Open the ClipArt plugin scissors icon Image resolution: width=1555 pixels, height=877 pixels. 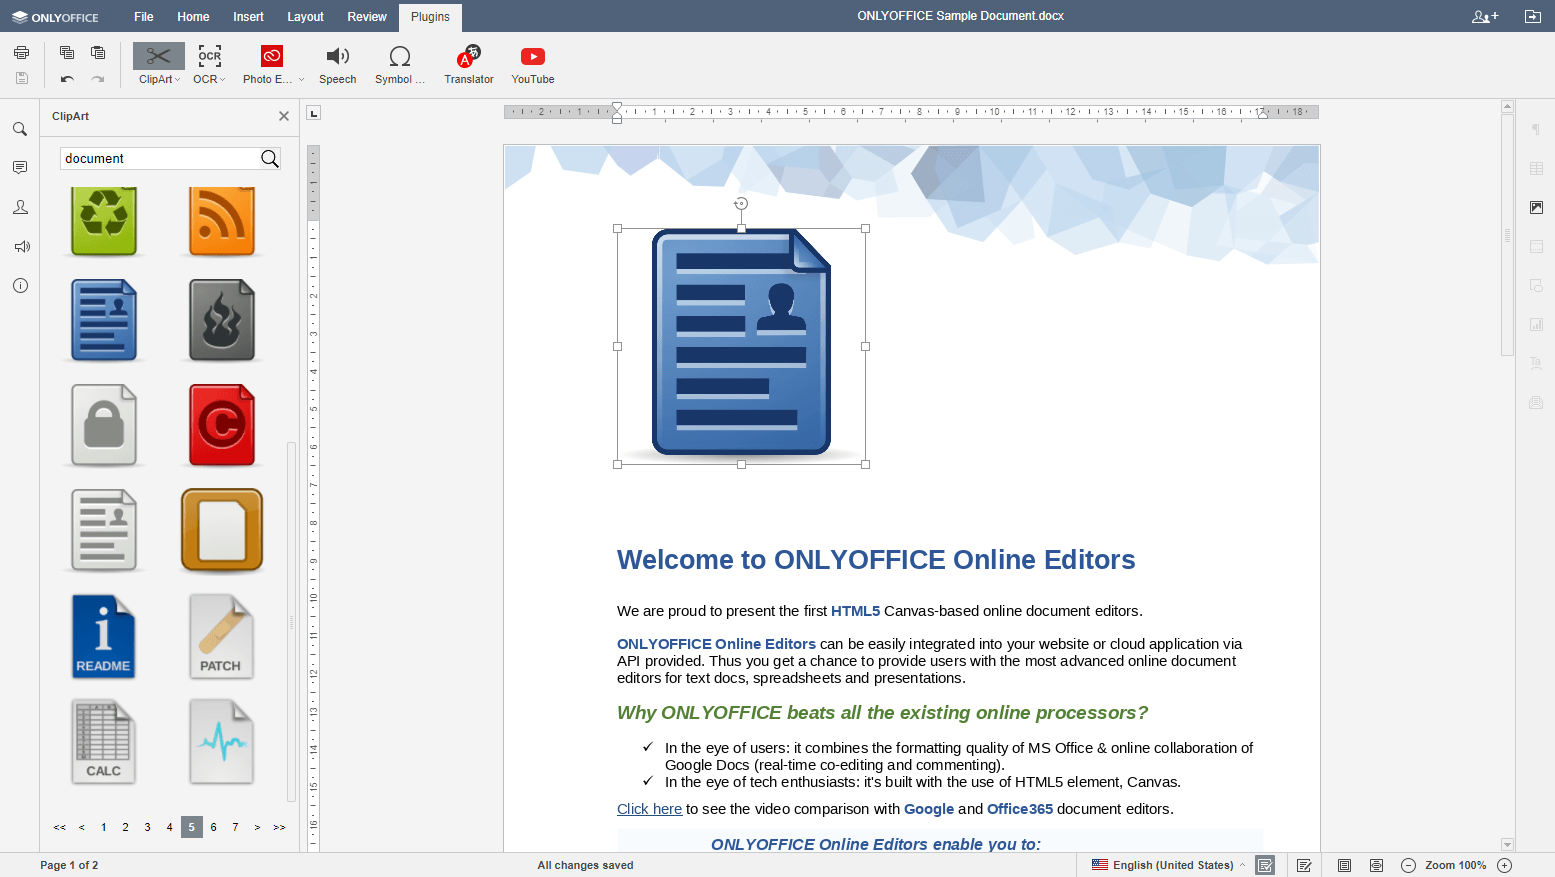tap(159, 56)
